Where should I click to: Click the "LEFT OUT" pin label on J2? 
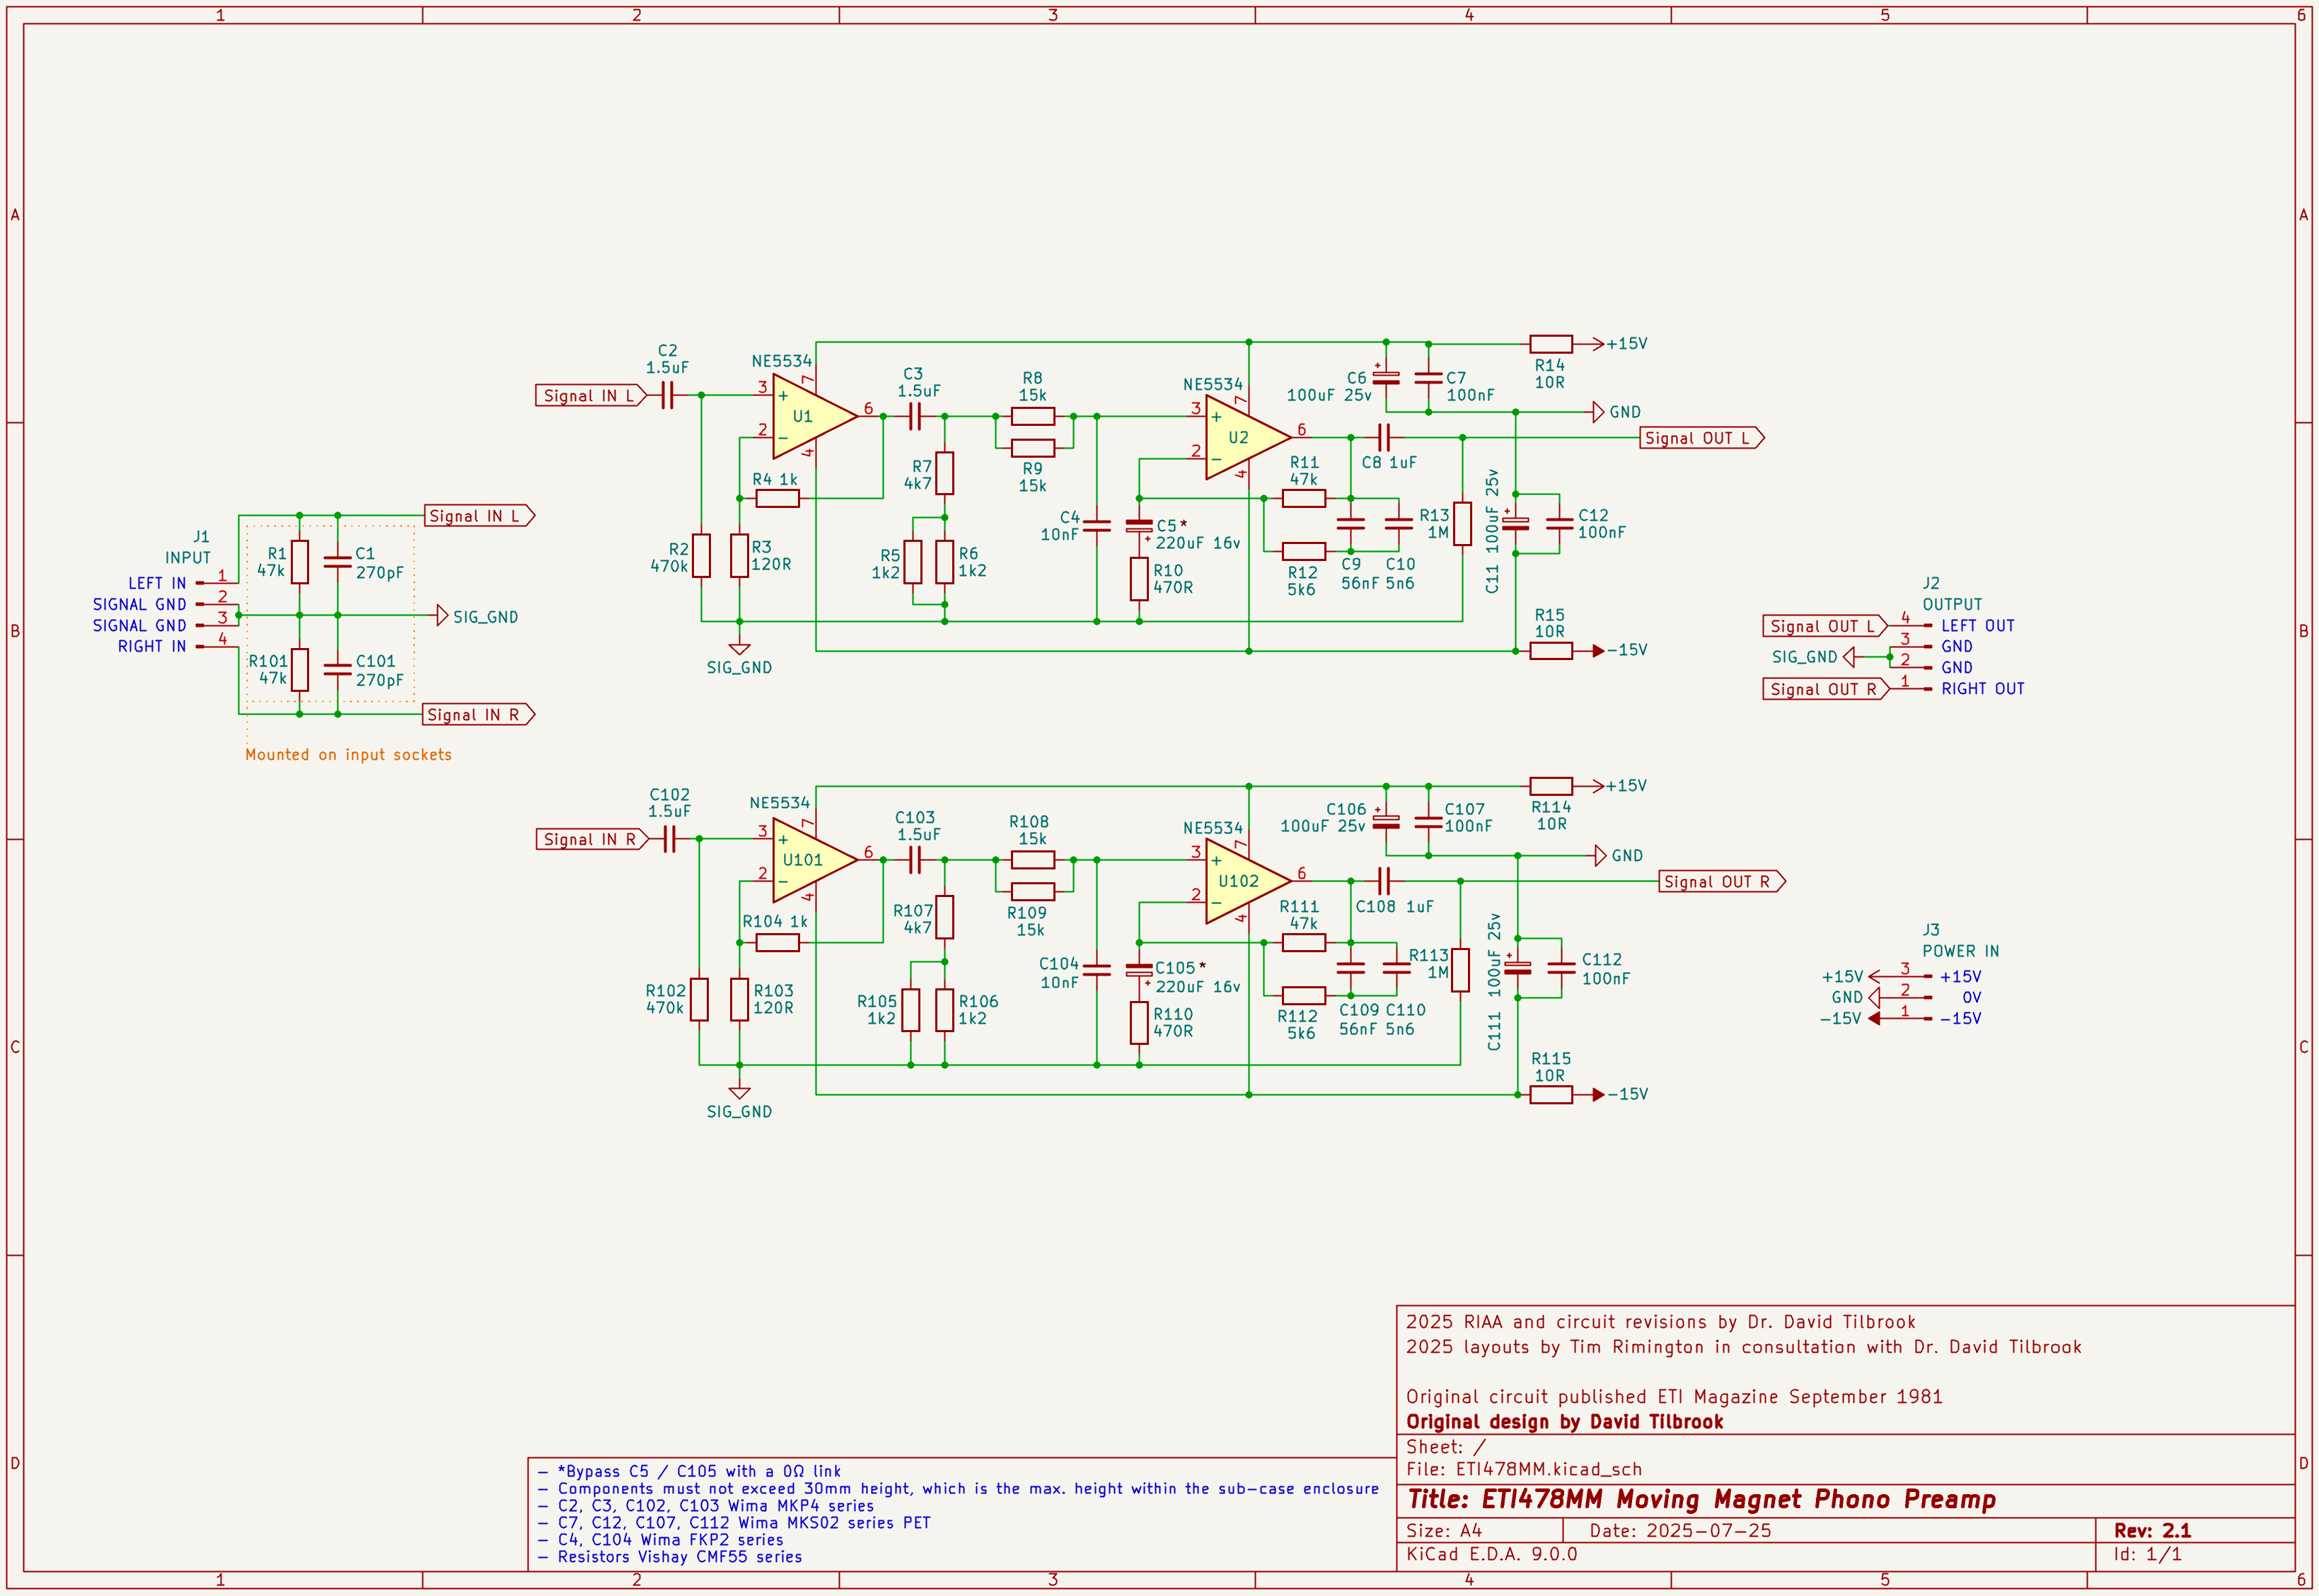tap(1978, 626)
